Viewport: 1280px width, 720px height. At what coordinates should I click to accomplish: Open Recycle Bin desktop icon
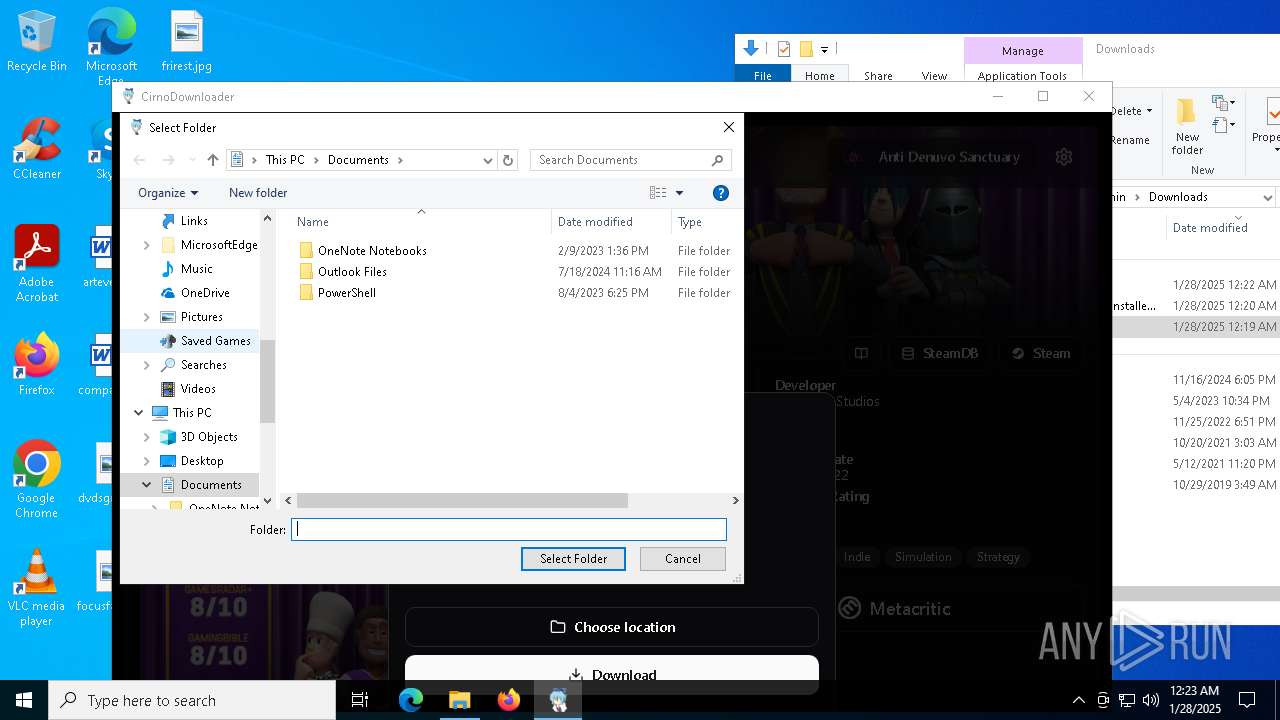pyautogui.click(x=37, y=42)
